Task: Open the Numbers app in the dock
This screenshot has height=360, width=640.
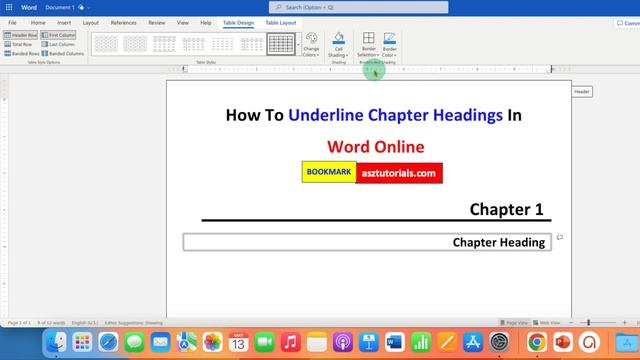Action: [421, 342]
